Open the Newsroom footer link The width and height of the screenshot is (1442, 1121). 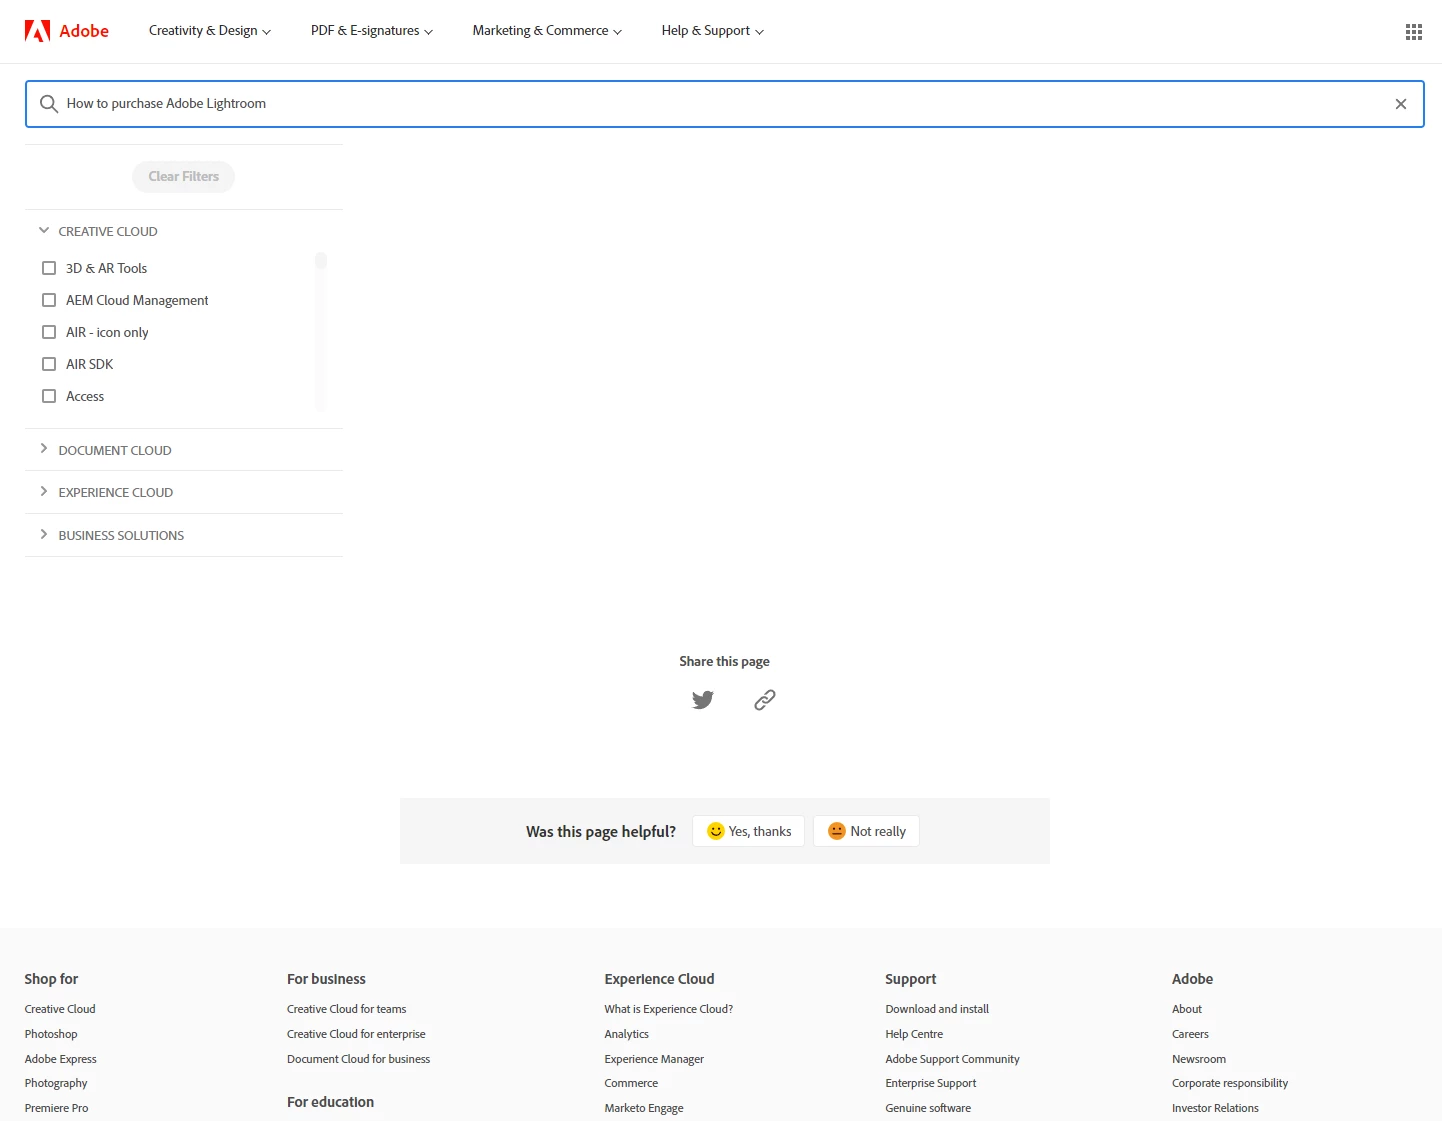pyautogui.click(x=1199, y=1059)
